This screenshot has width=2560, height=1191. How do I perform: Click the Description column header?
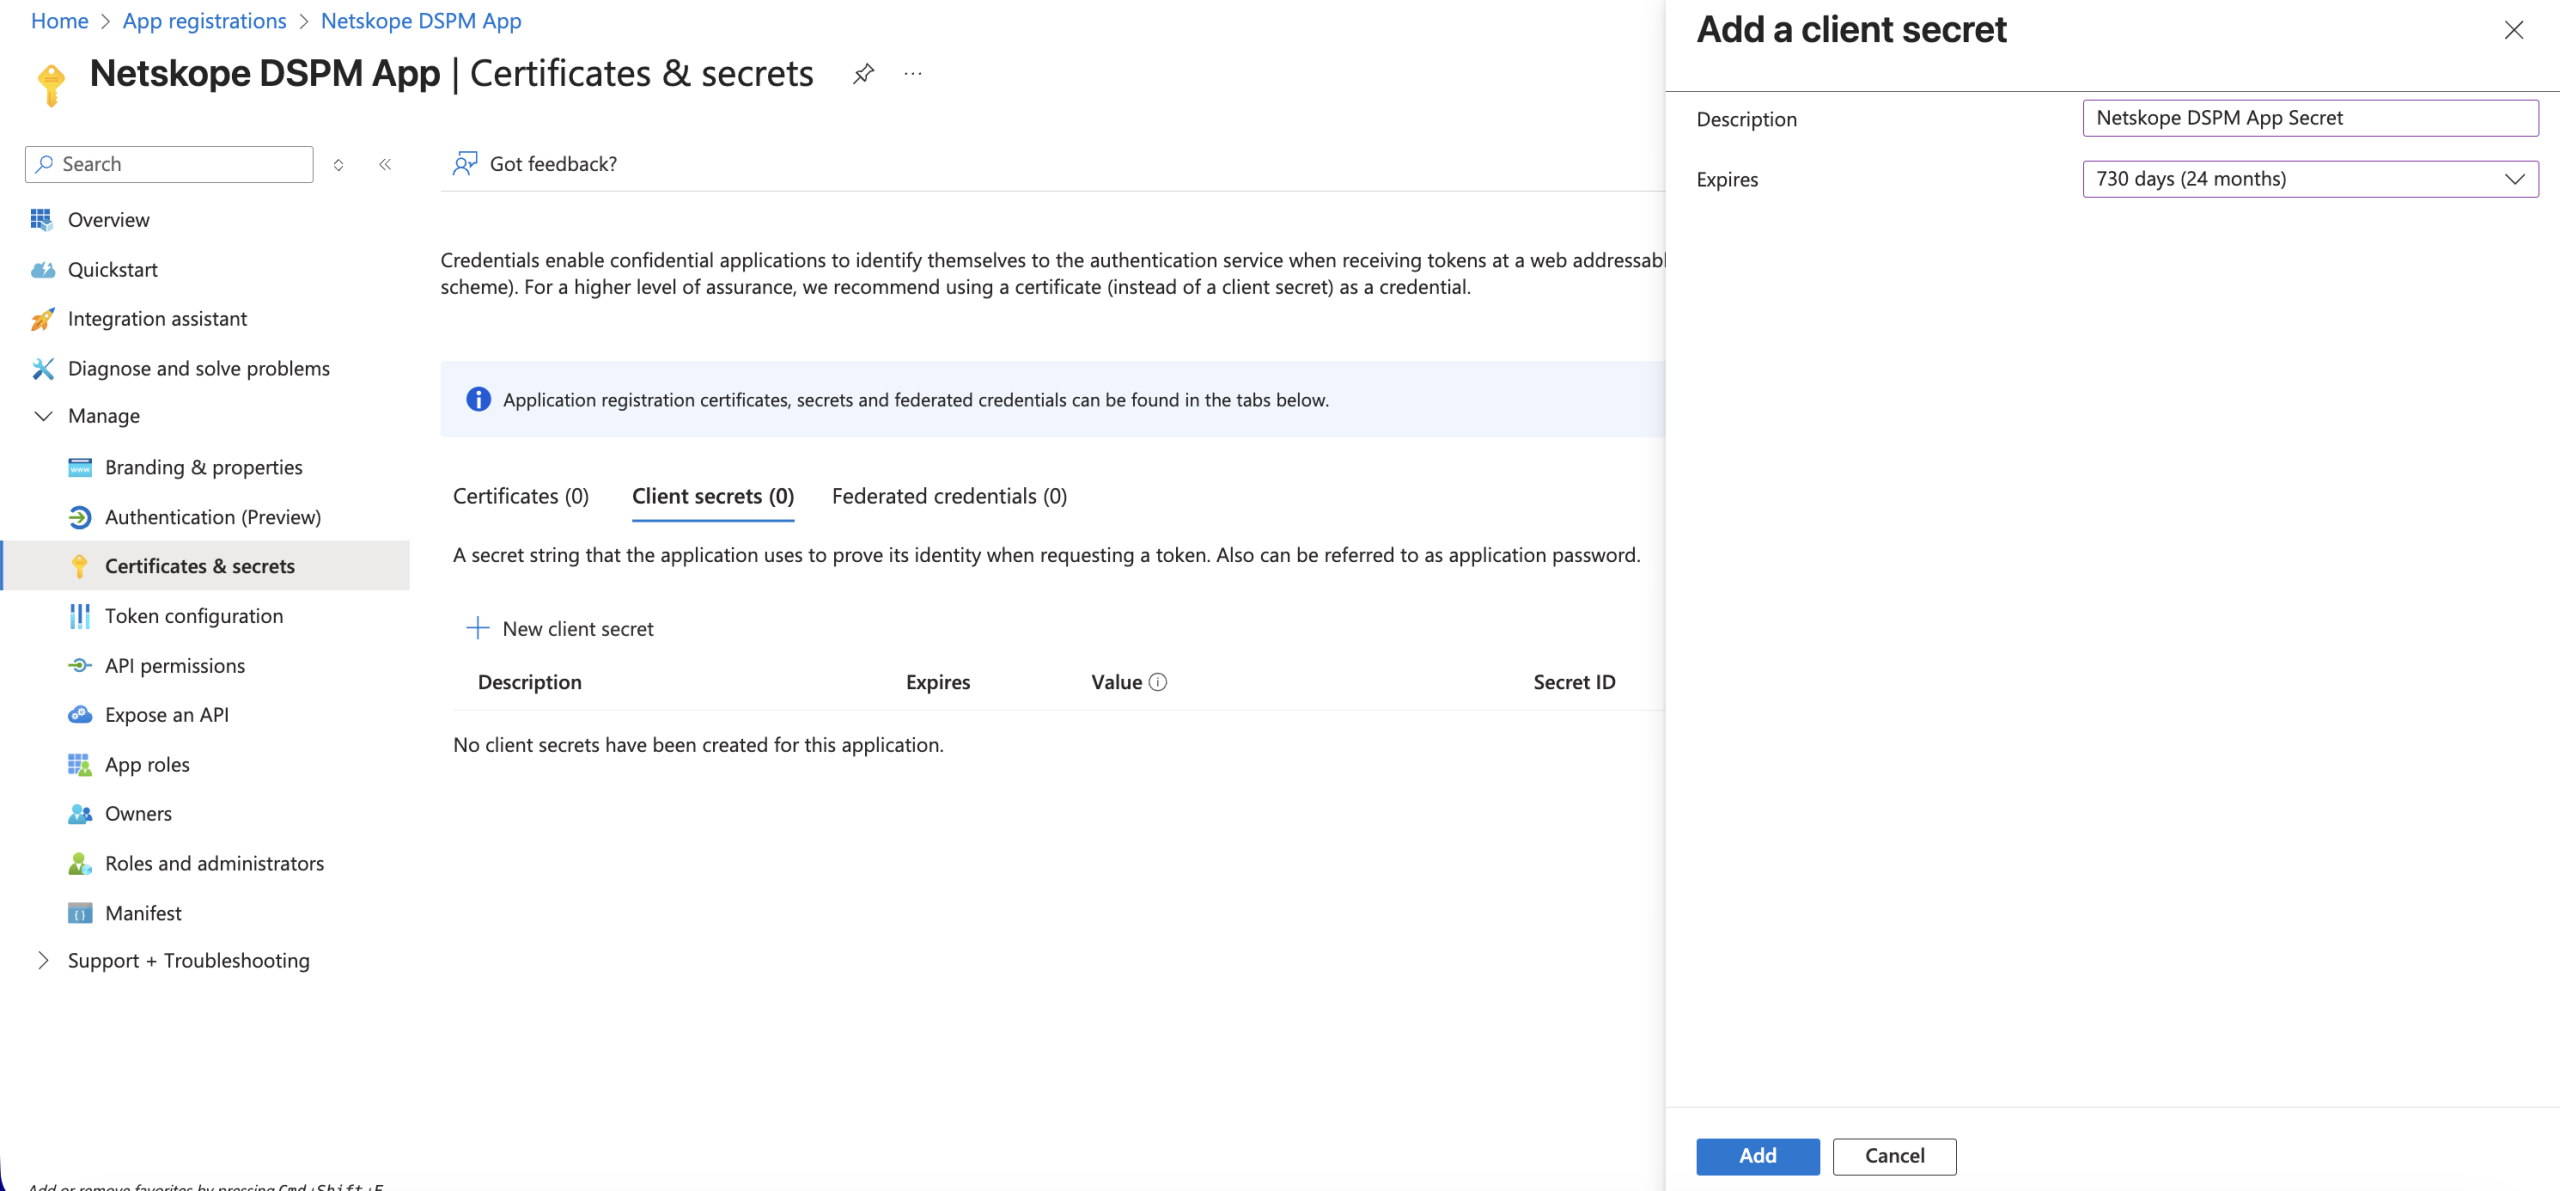(529, 682)
